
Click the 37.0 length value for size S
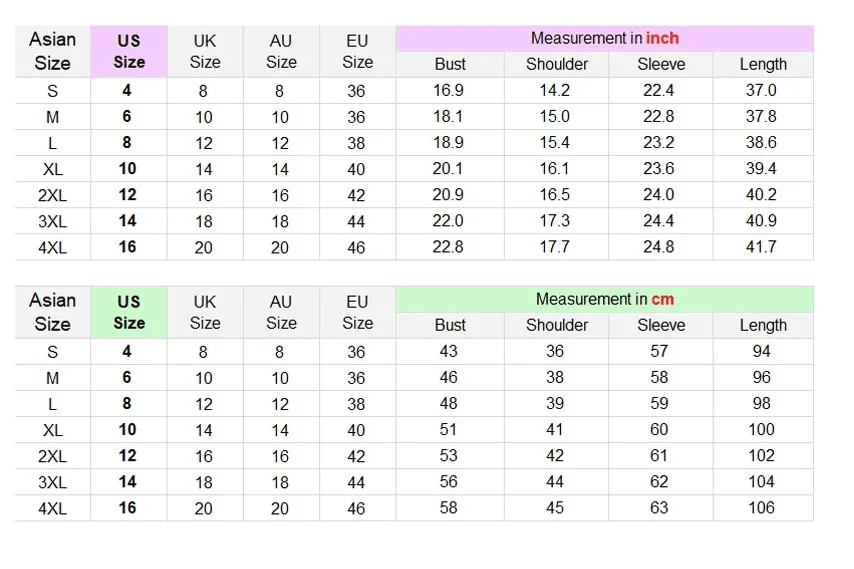(761, 90)
